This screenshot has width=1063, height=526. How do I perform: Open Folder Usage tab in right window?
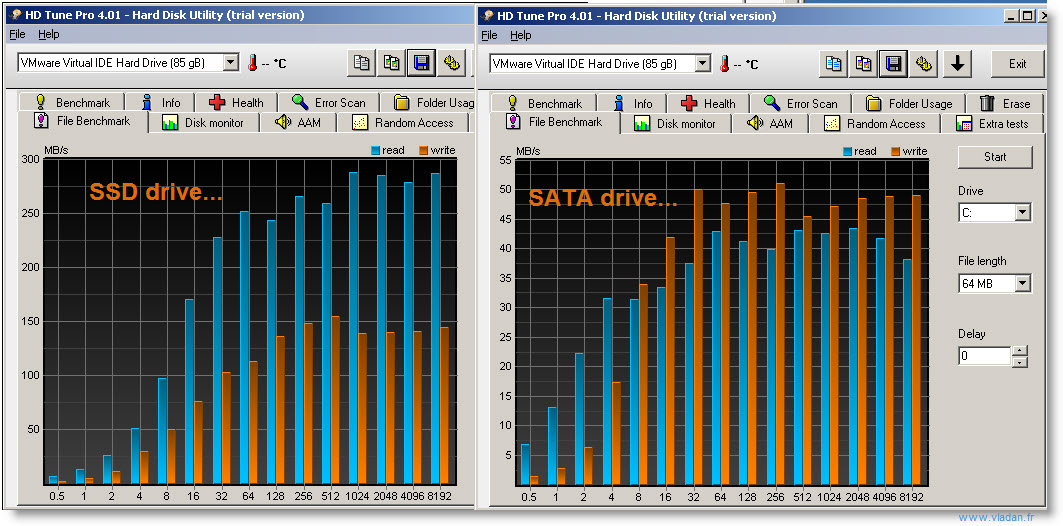(909, 104)
